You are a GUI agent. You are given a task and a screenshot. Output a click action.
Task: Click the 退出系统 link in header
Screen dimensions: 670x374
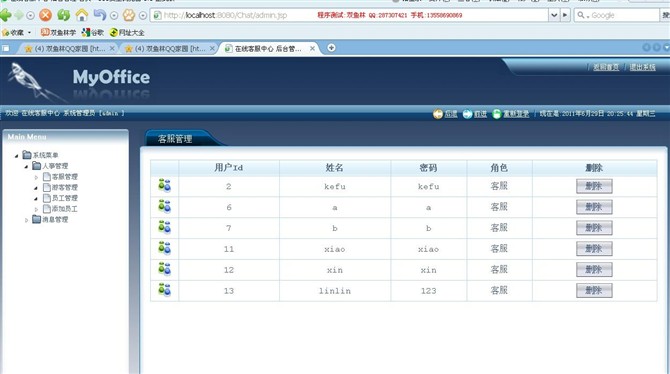coord(643,67)
